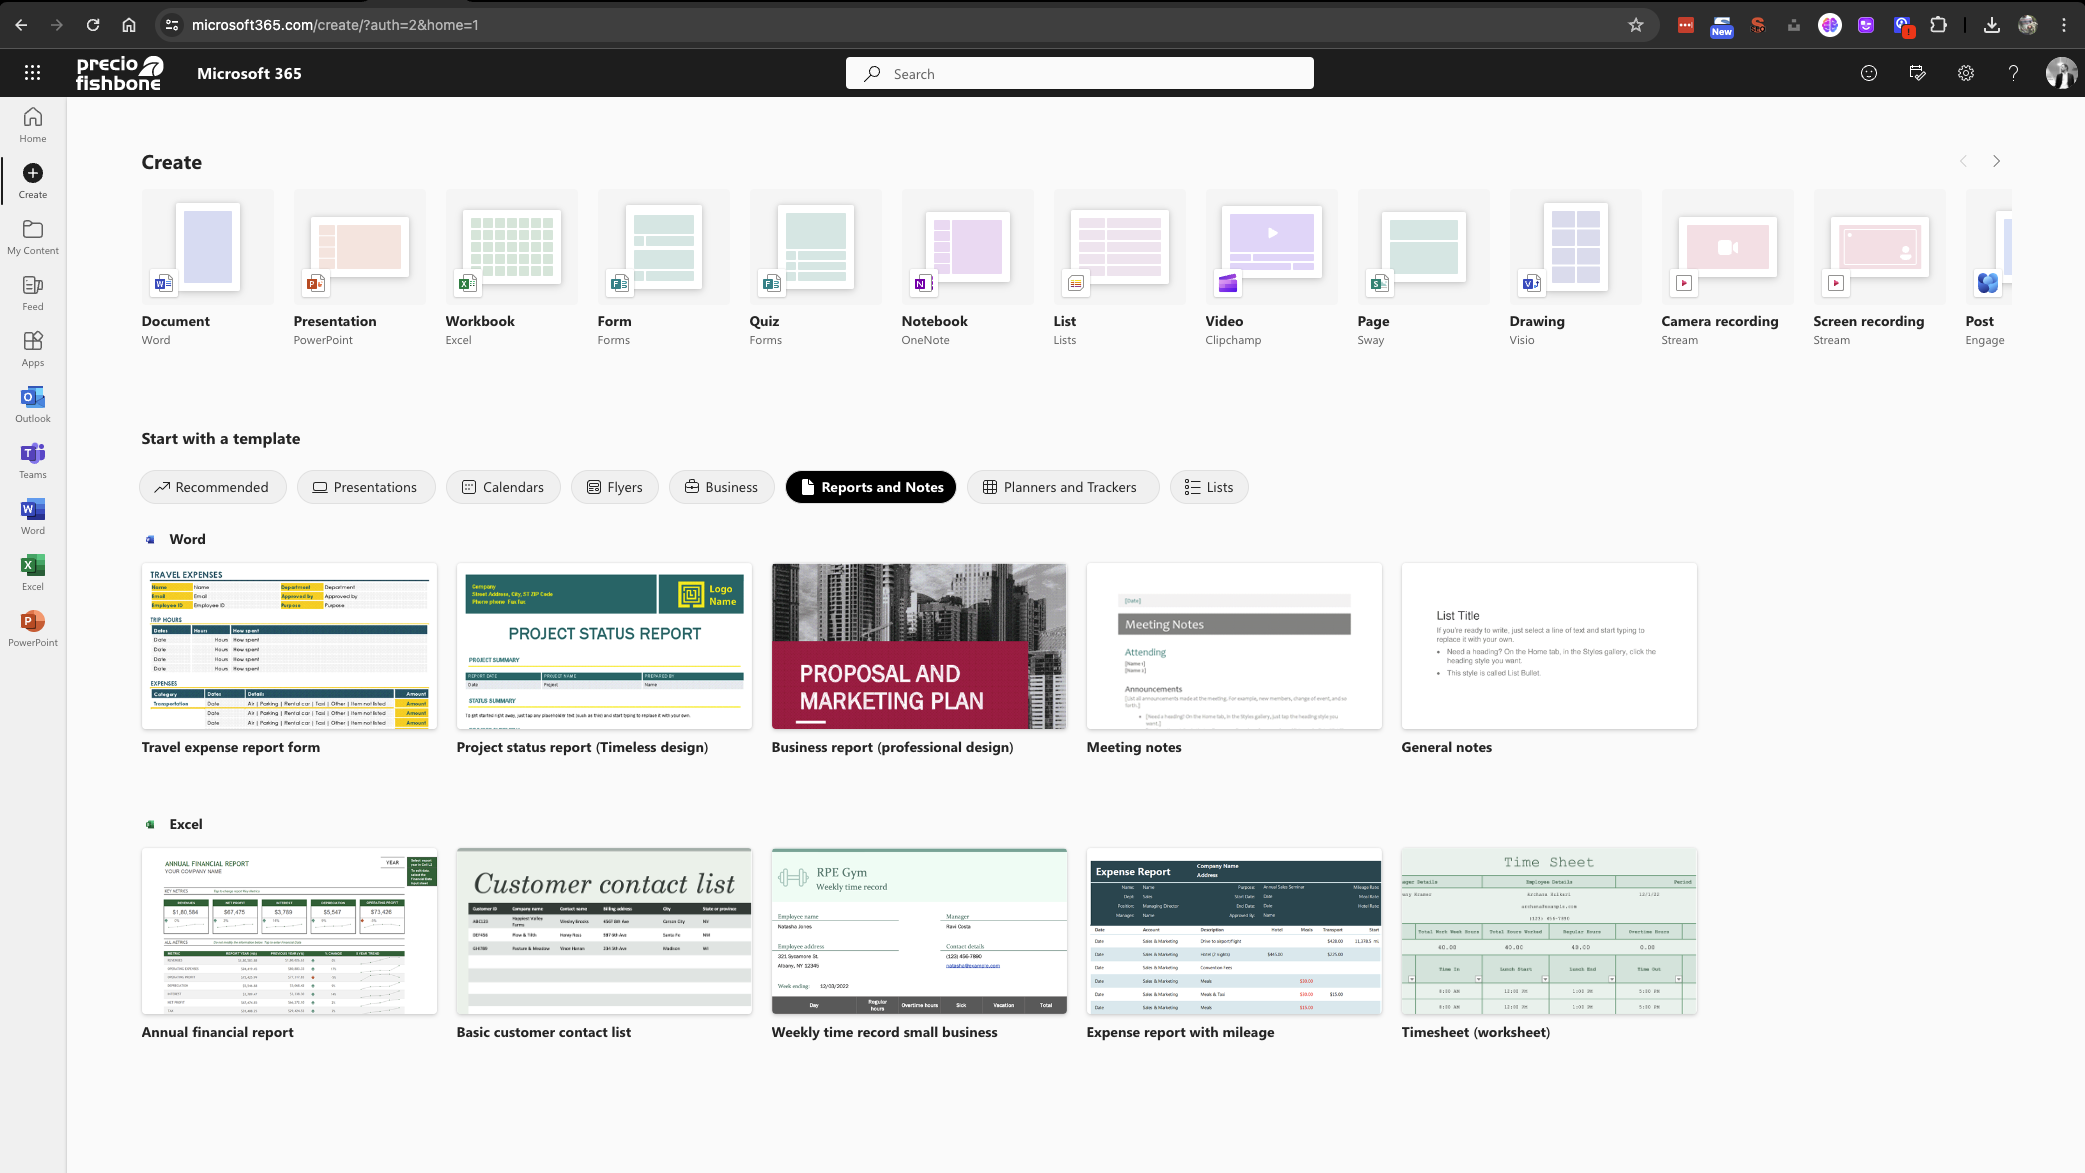Click the left chevron in Create row
Viewport: 2085px width, 1173px height.
tap(1962, 161)
